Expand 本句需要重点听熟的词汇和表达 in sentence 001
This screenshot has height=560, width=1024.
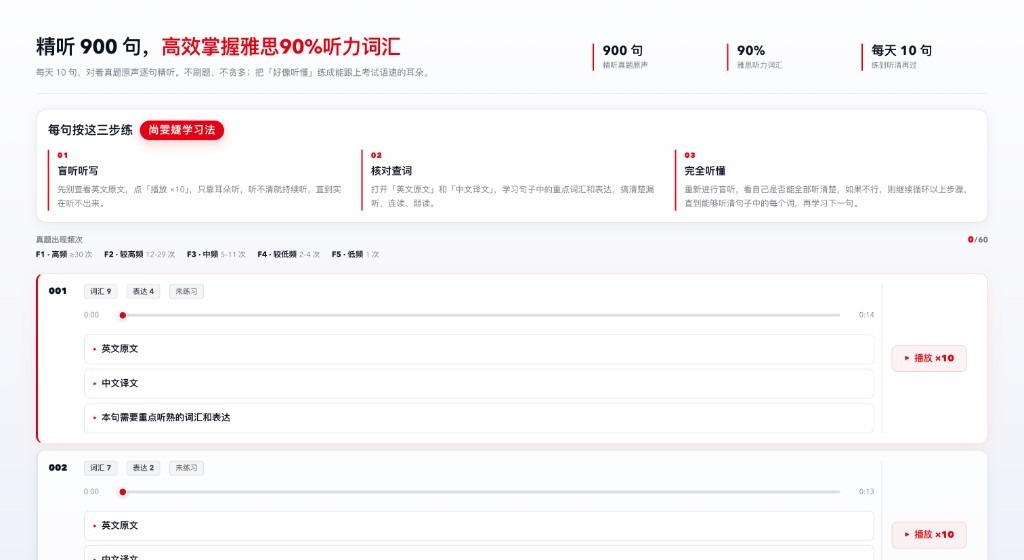point(479,418)
